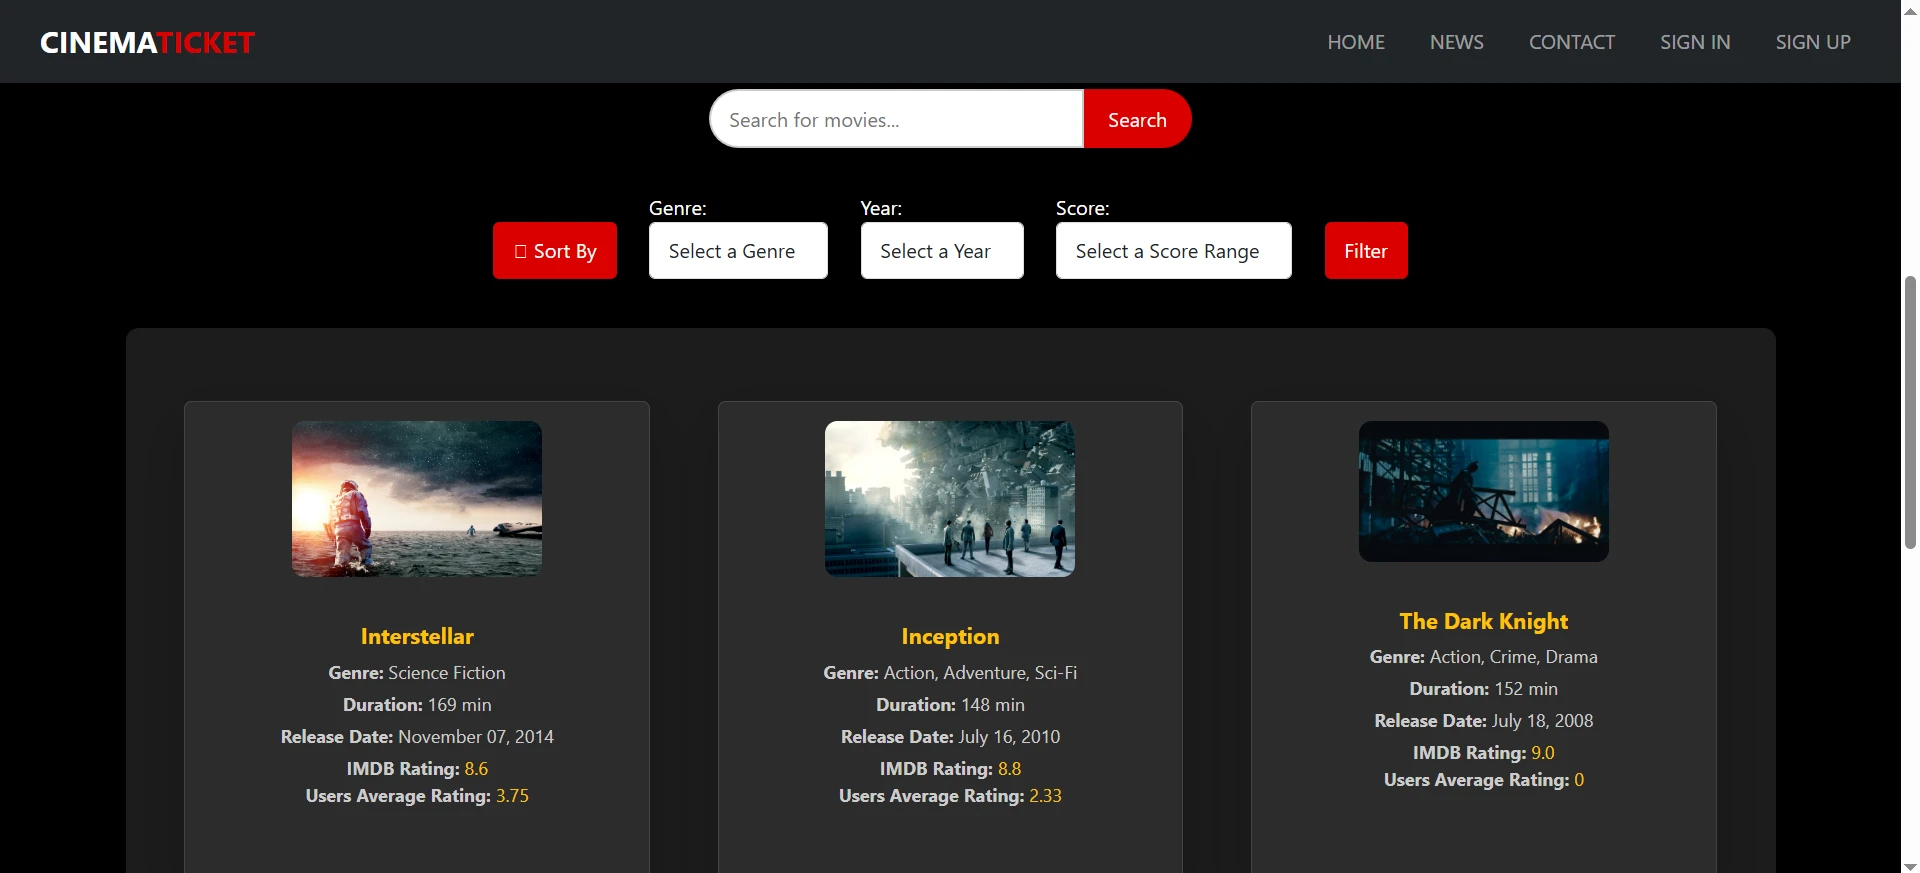This screenshot has height=873, width=1920.
Task: Open the Sign In page
Action: [1695, 42]
